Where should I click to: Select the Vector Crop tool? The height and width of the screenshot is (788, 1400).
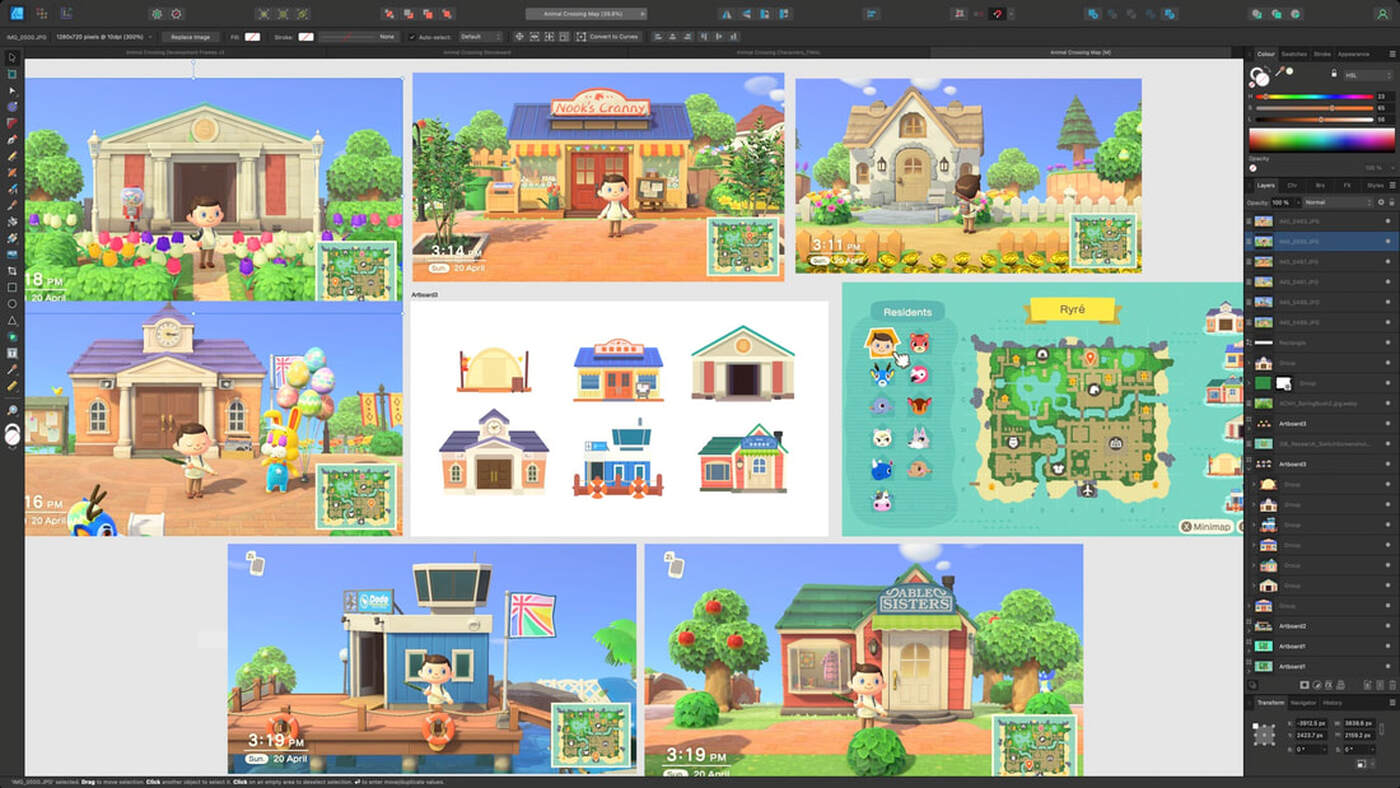tap(12, 270)
